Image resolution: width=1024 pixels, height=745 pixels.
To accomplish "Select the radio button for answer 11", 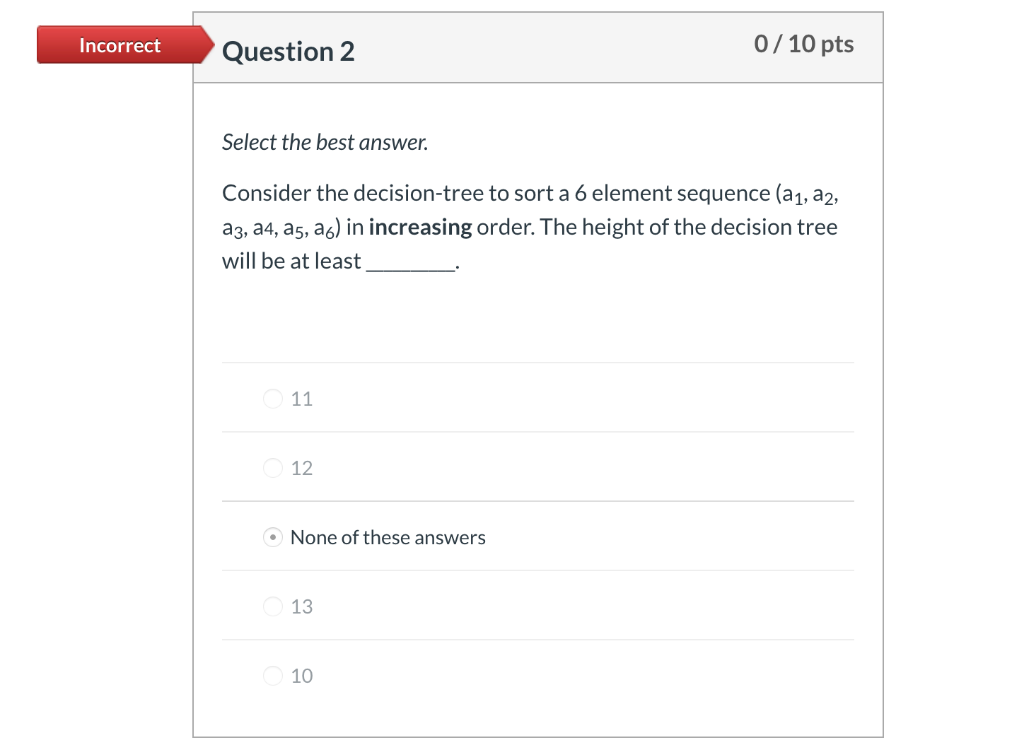I will tap(272, 398).
